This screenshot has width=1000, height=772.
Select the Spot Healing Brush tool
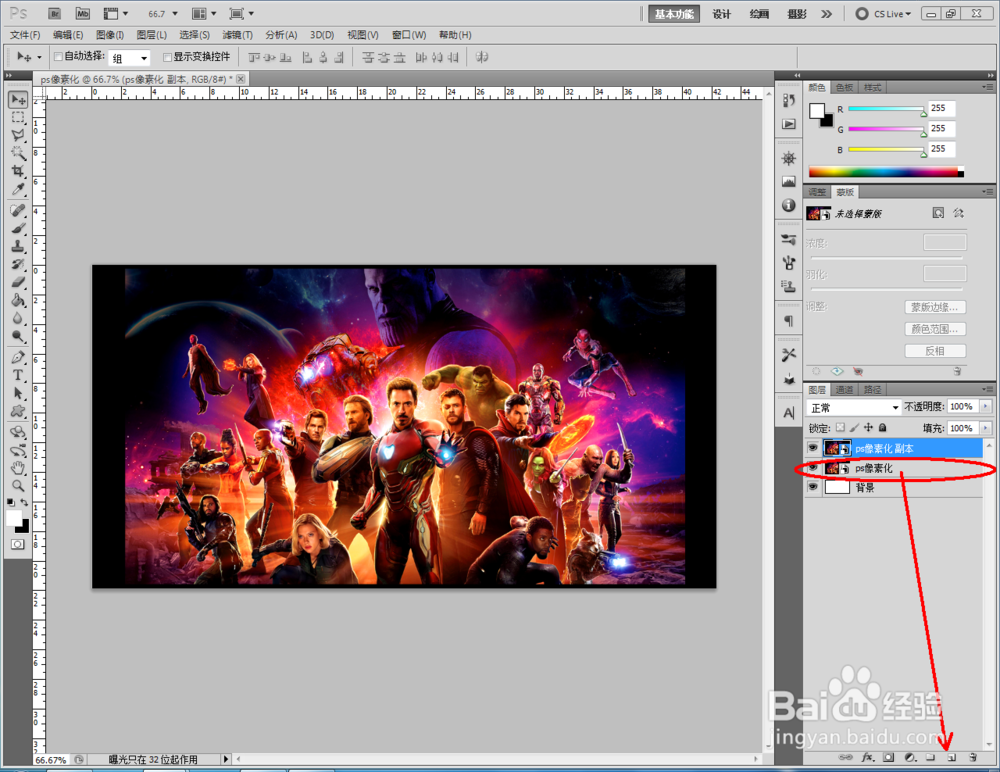tap(18, 211)
